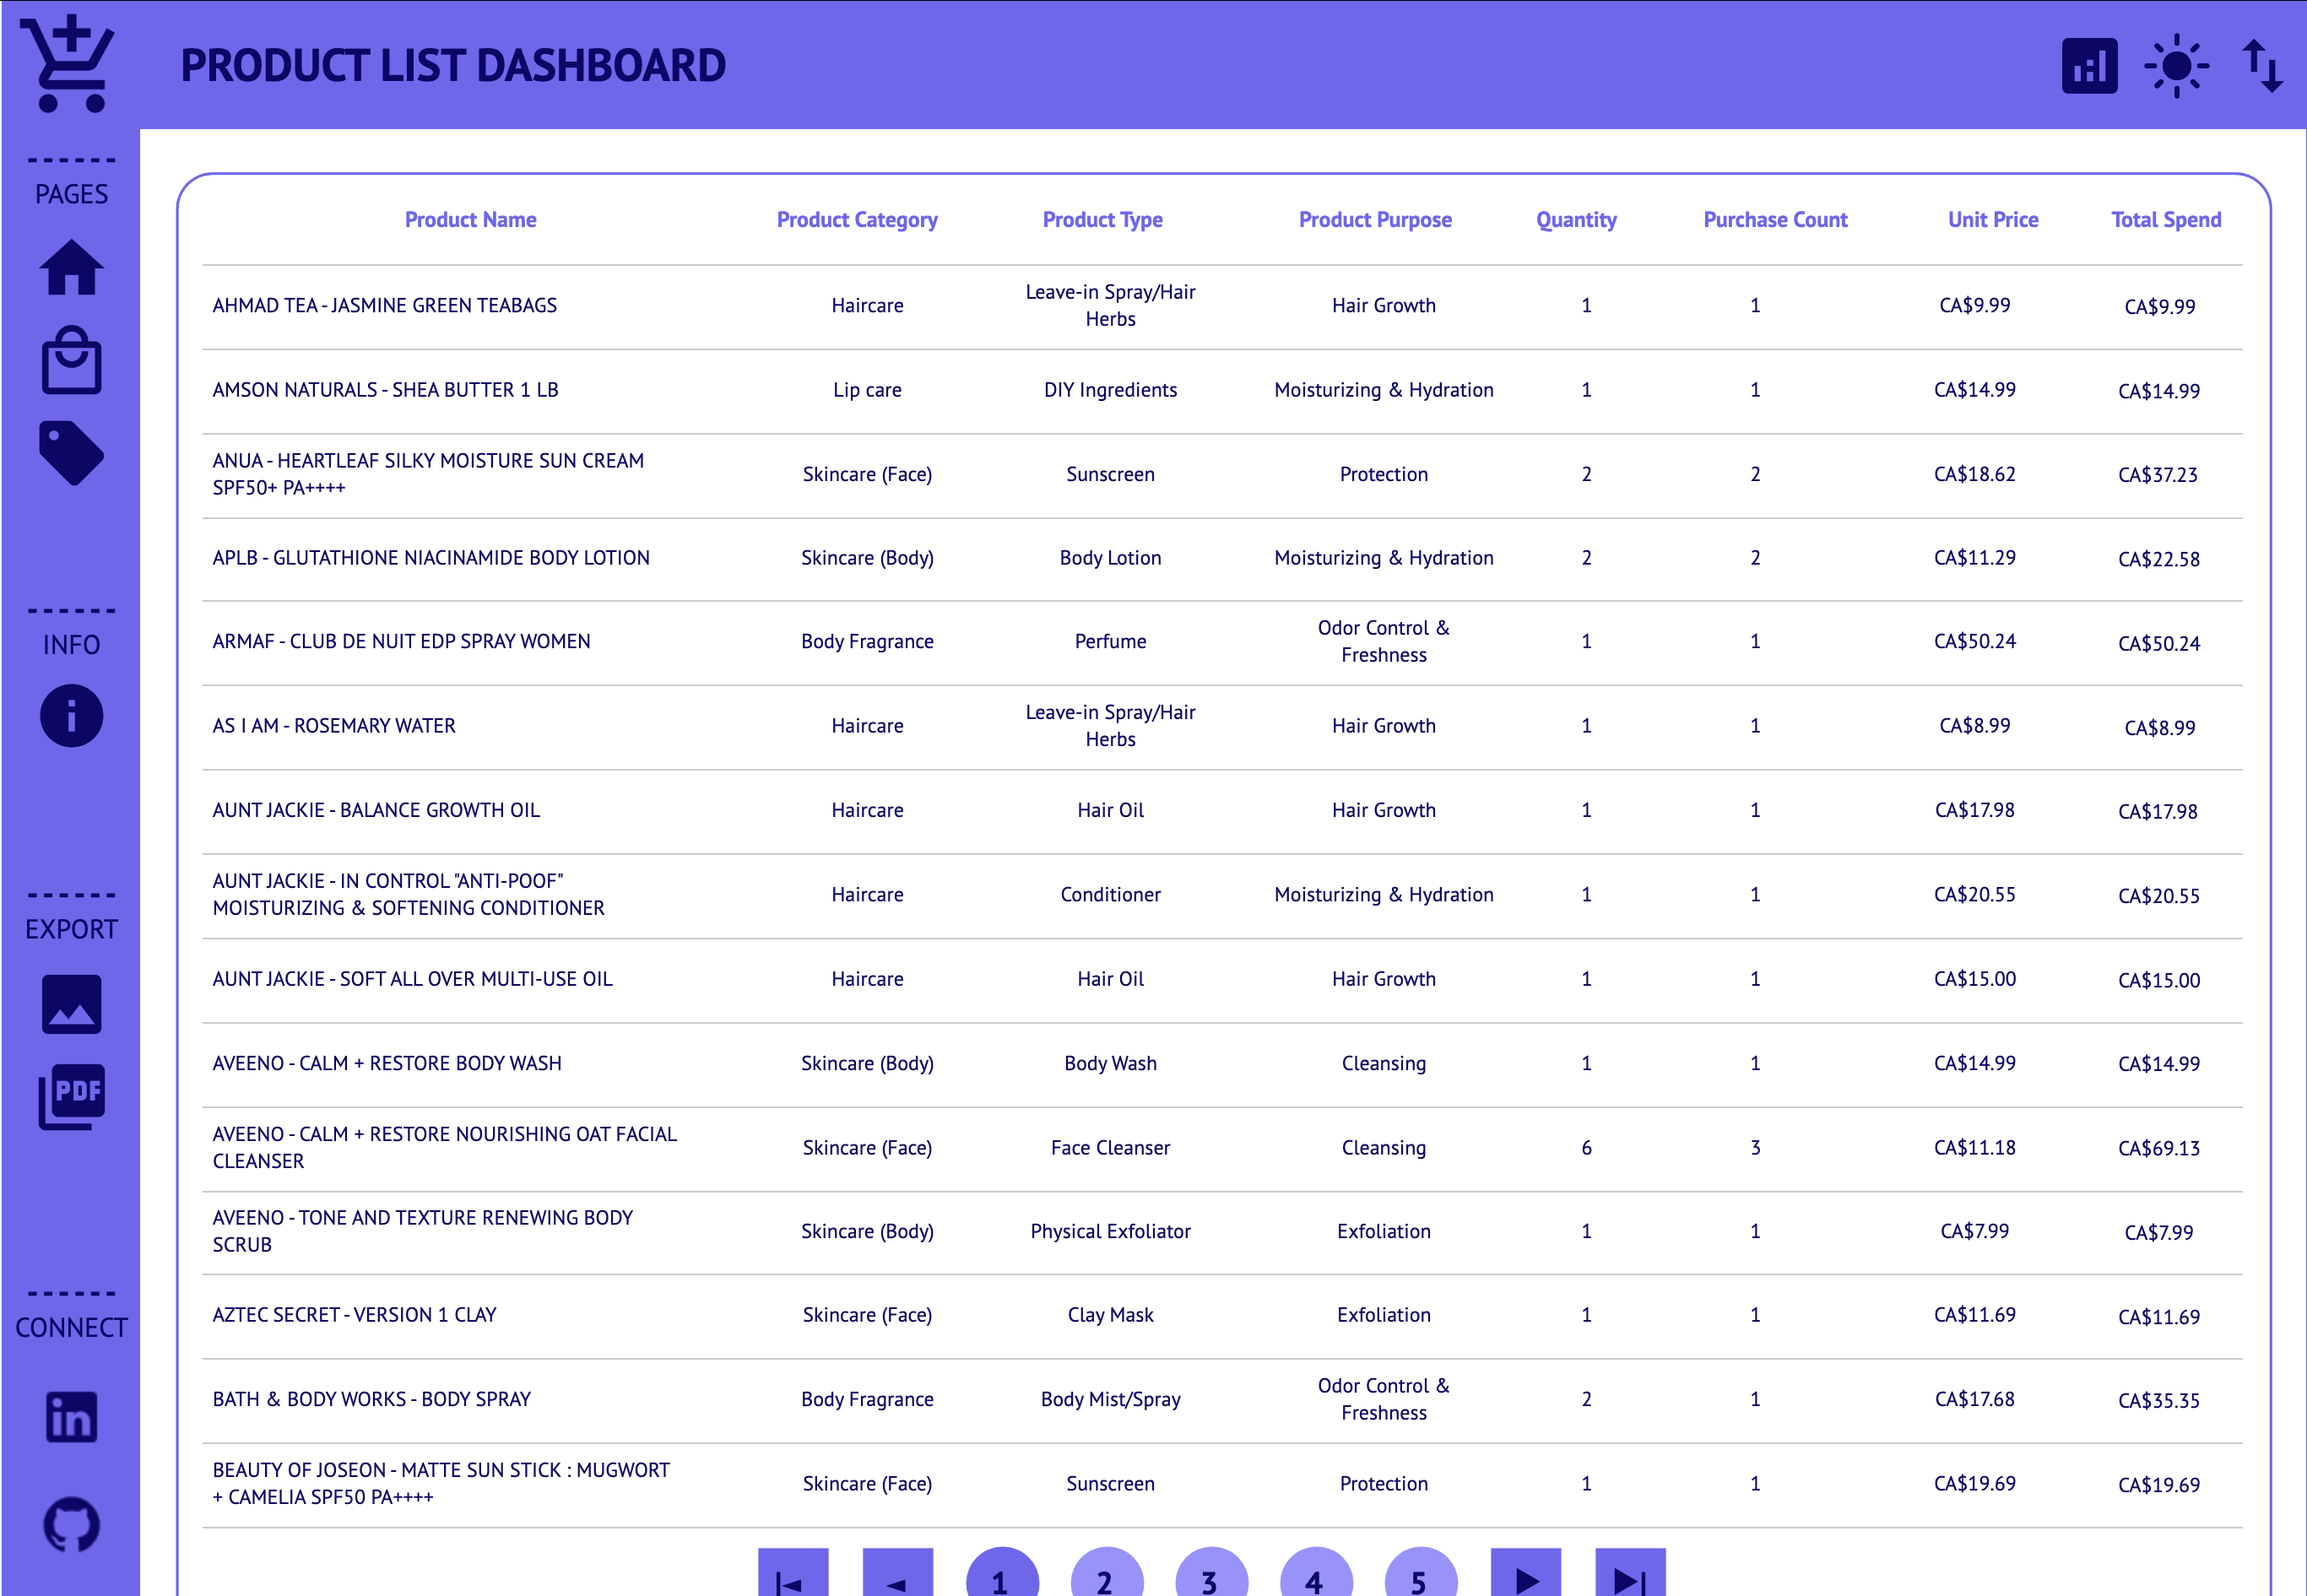This screenshot has height=1596, width=2307.
Task: Sort by the Product Name column header
Action: [x=471, y=219]
